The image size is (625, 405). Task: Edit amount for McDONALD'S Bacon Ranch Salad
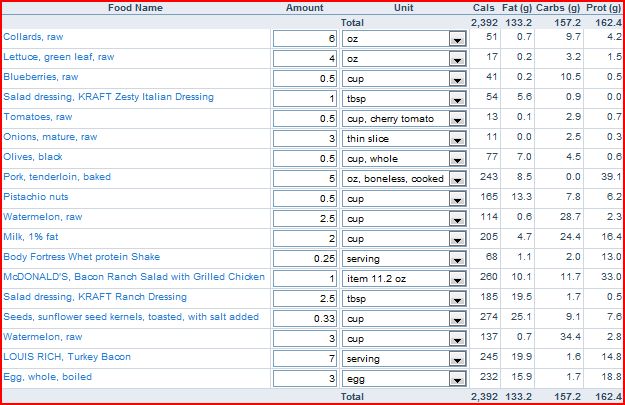[305, 279]
